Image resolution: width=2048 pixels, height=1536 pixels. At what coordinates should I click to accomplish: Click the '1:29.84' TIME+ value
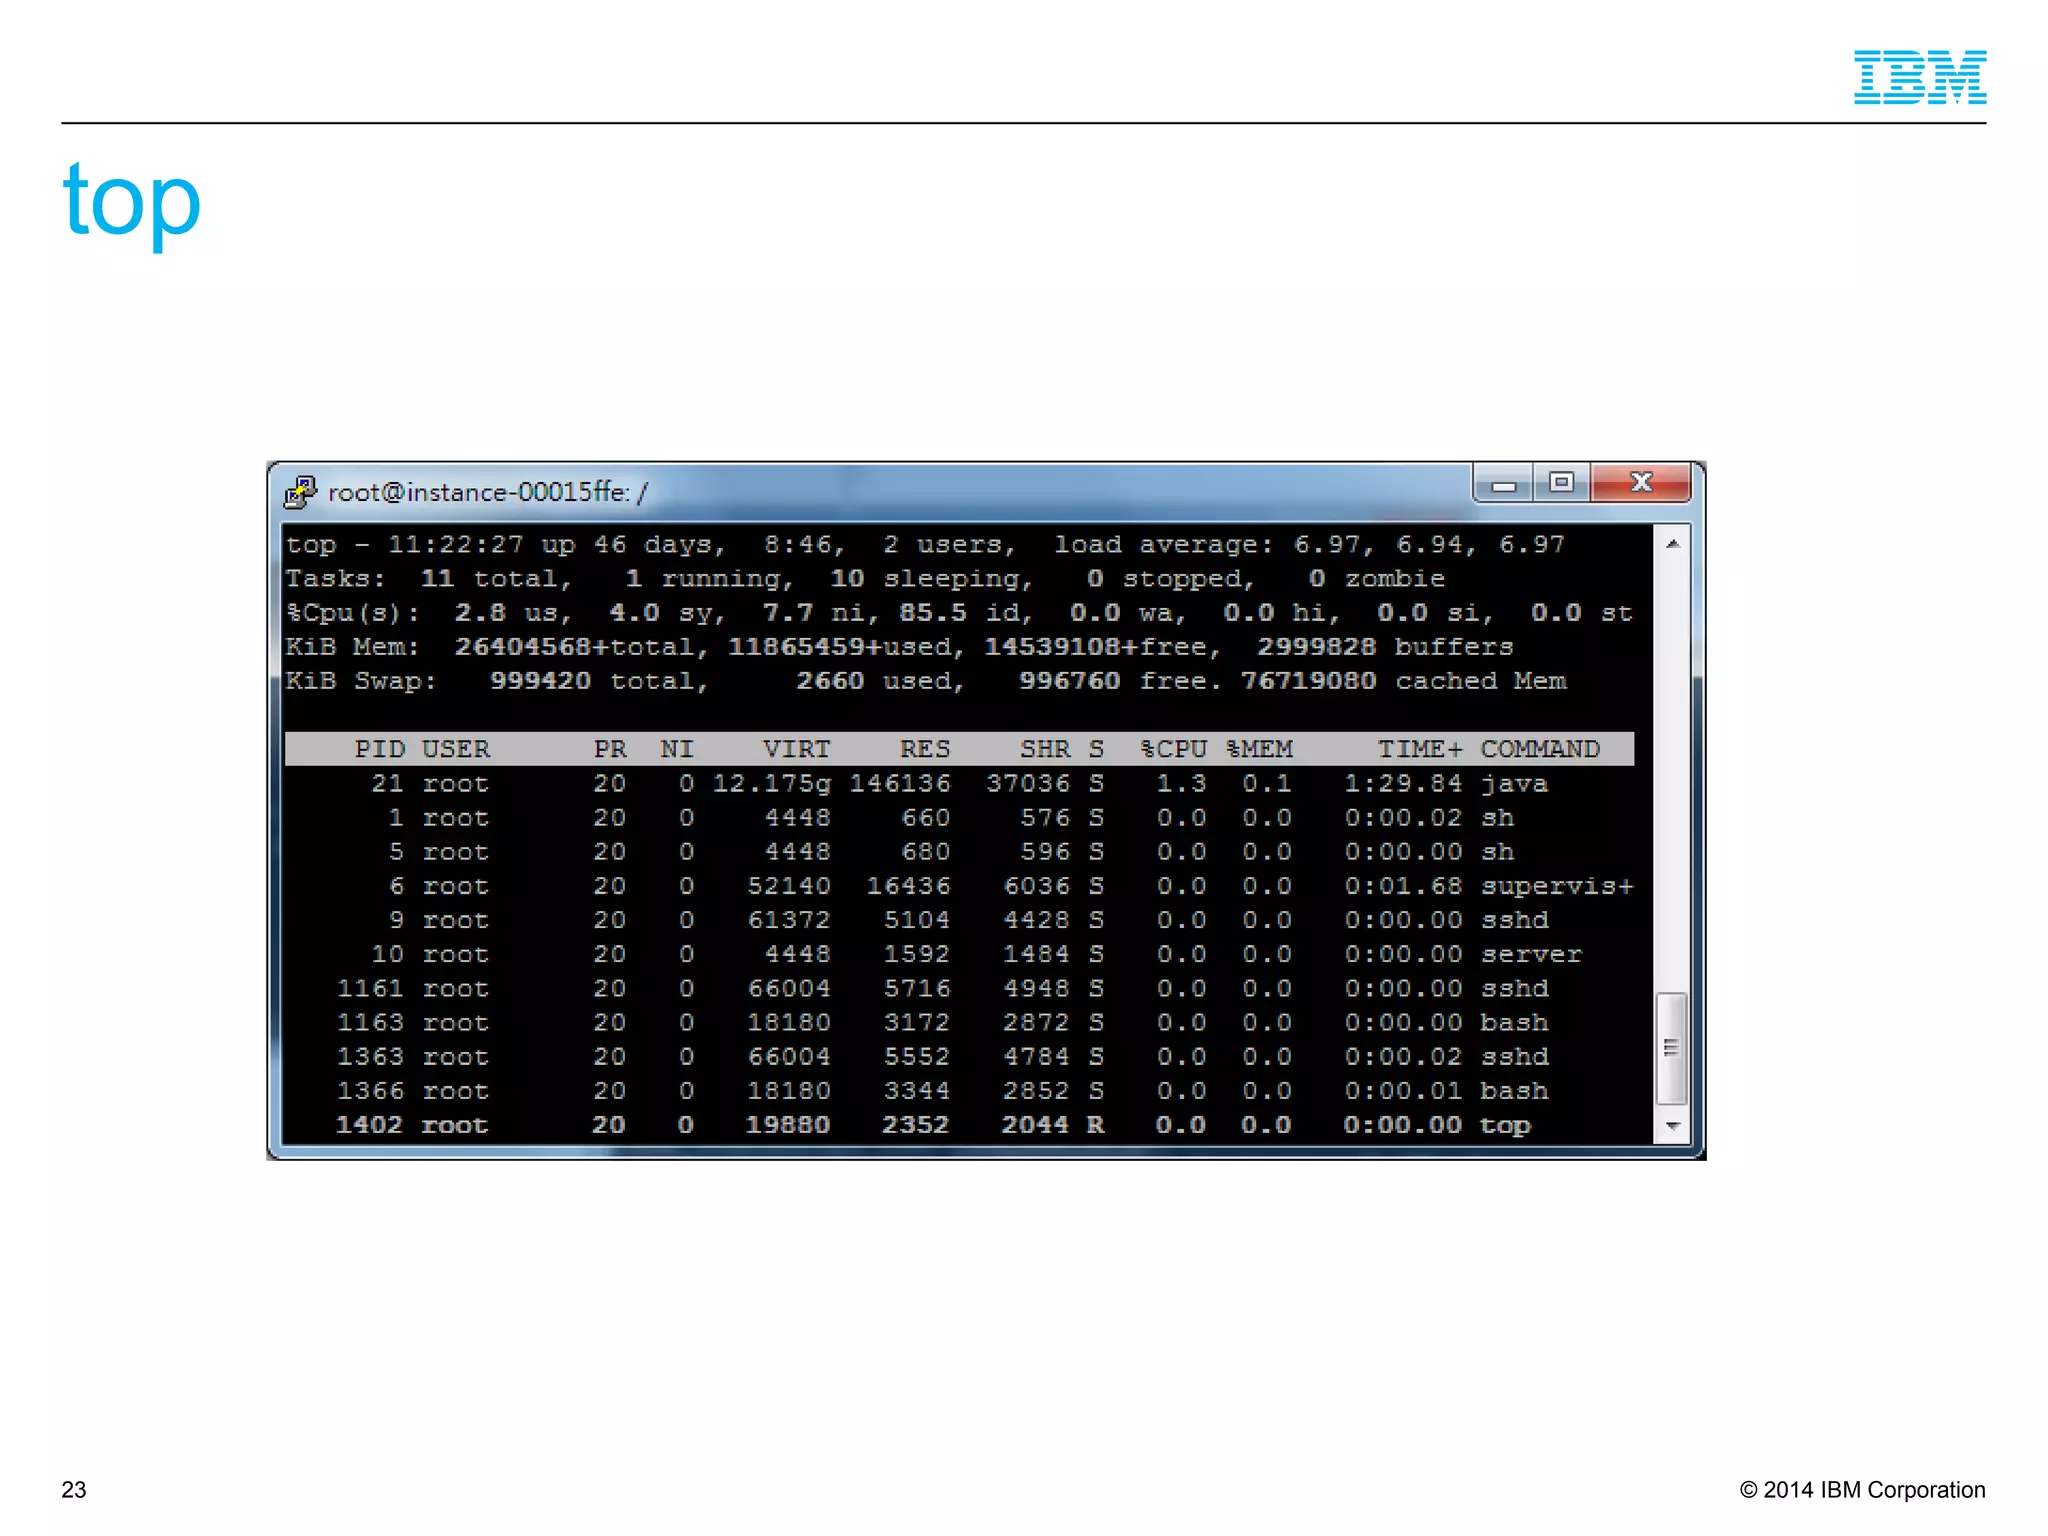(x=1403, y=783)
